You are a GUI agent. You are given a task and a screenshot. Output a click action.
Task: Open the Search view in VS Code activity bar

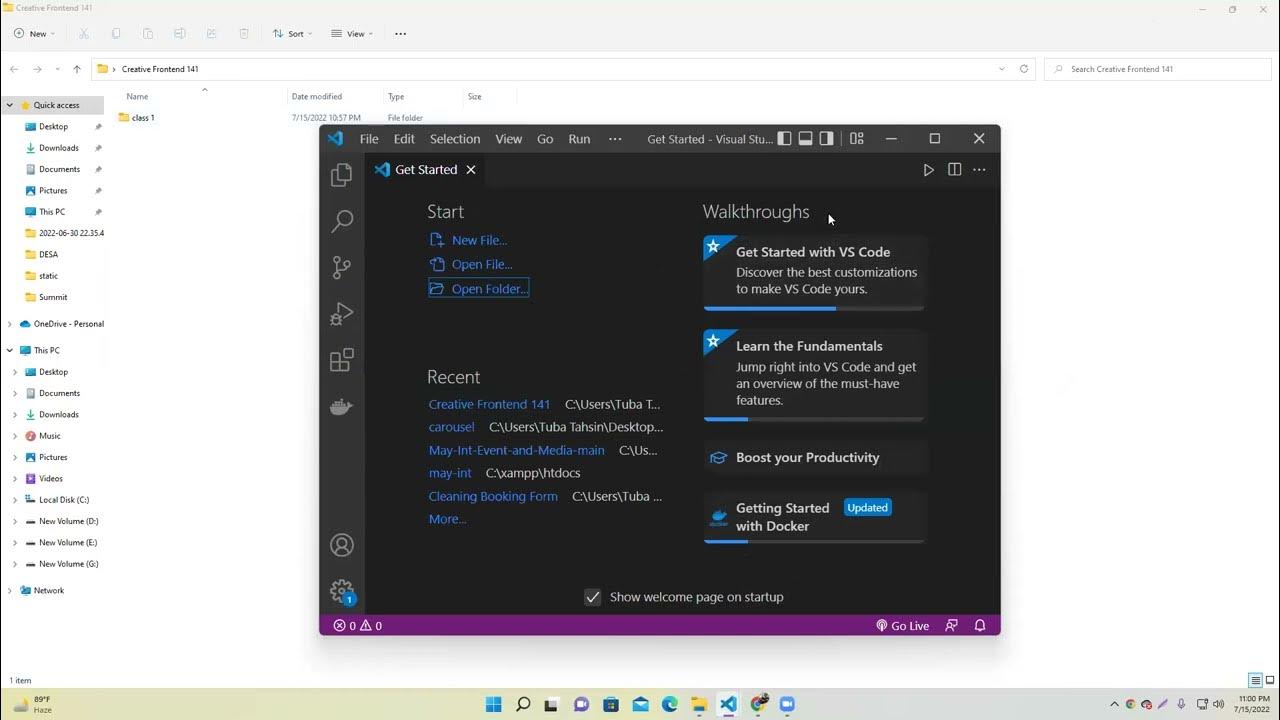coord(342,220)
